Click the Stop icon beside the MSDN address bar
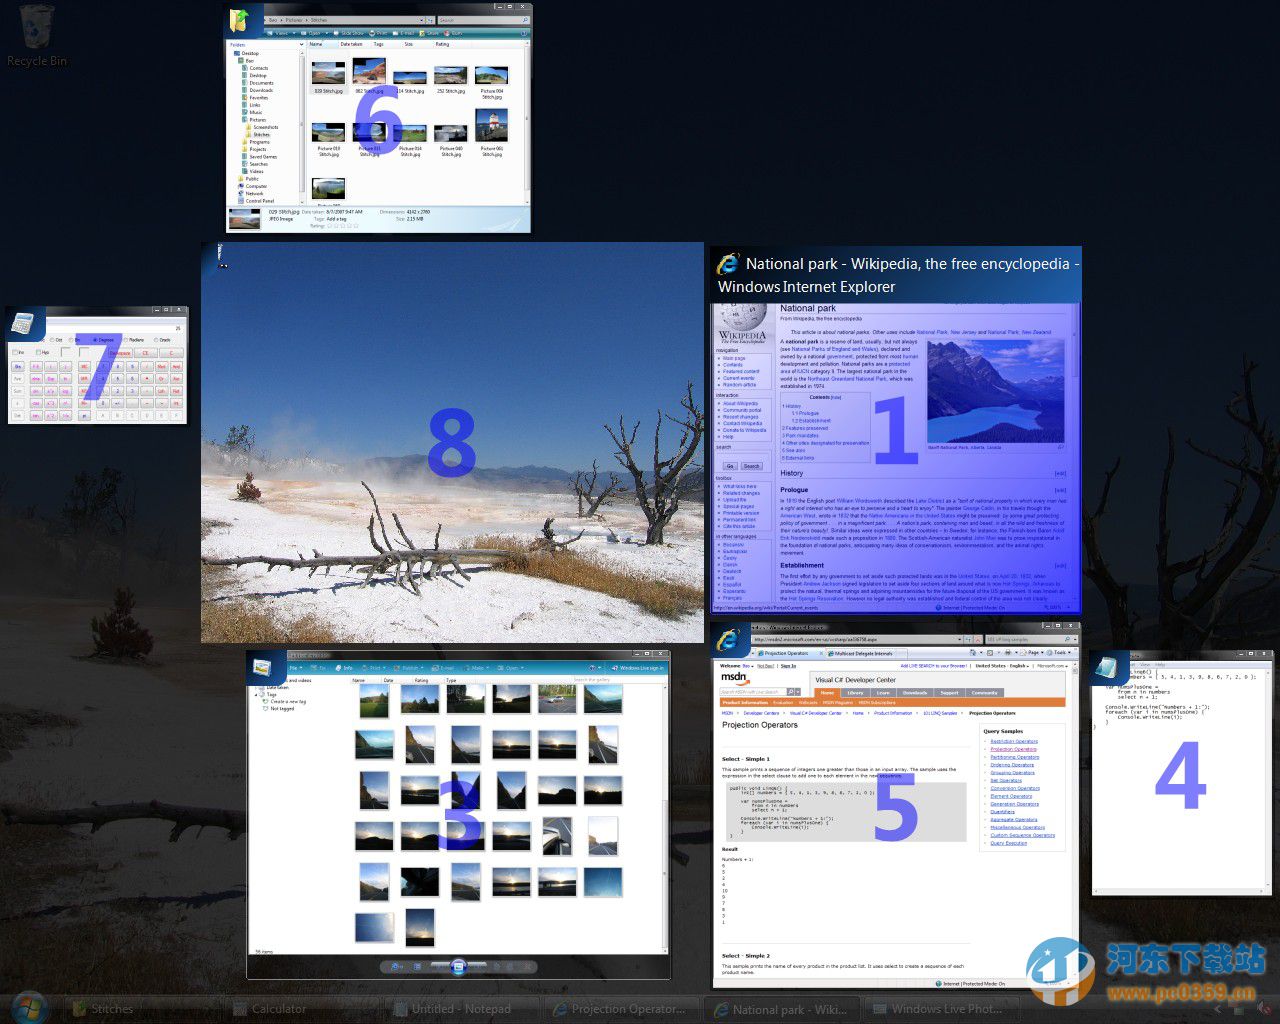Image resolution: width=1280 pixels, height=1024 pixels. pos(976,638)
